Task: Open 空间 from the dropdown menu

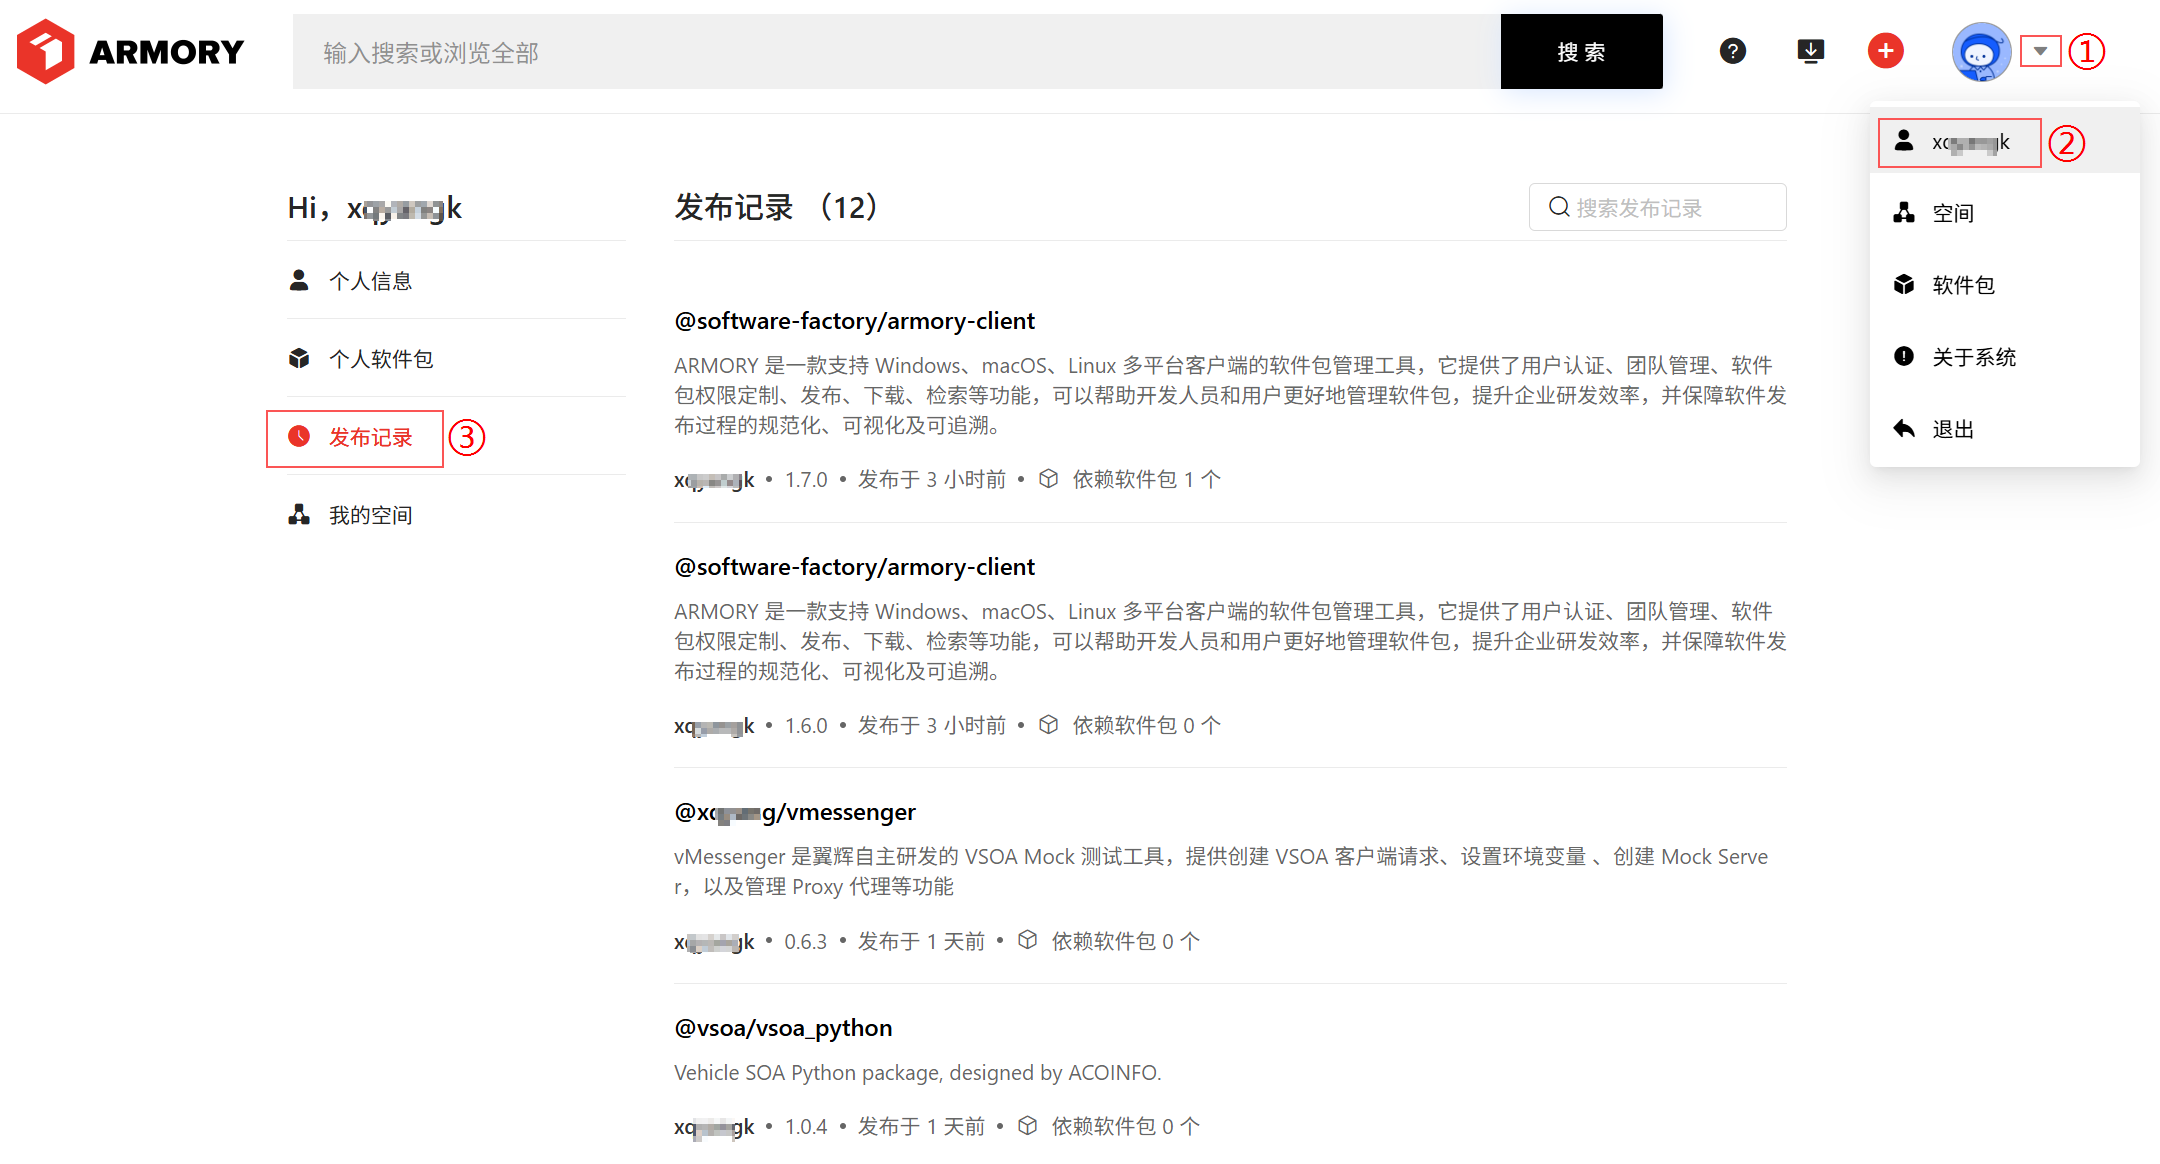Action: pyautogui.click(x=1952, y=213)
